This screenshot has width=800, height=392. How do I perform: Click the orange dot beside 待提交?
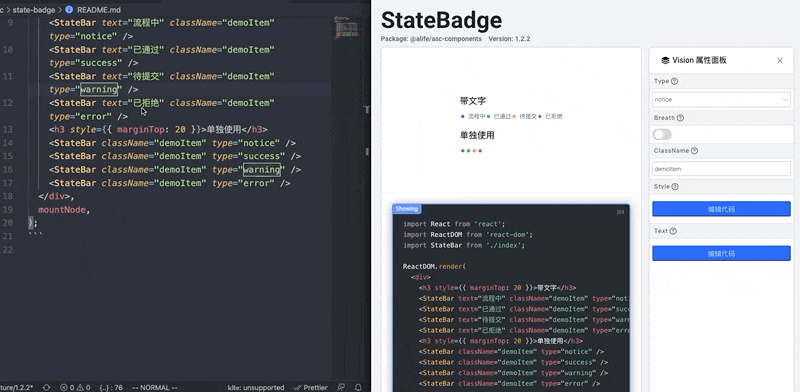tap(514, 116)
